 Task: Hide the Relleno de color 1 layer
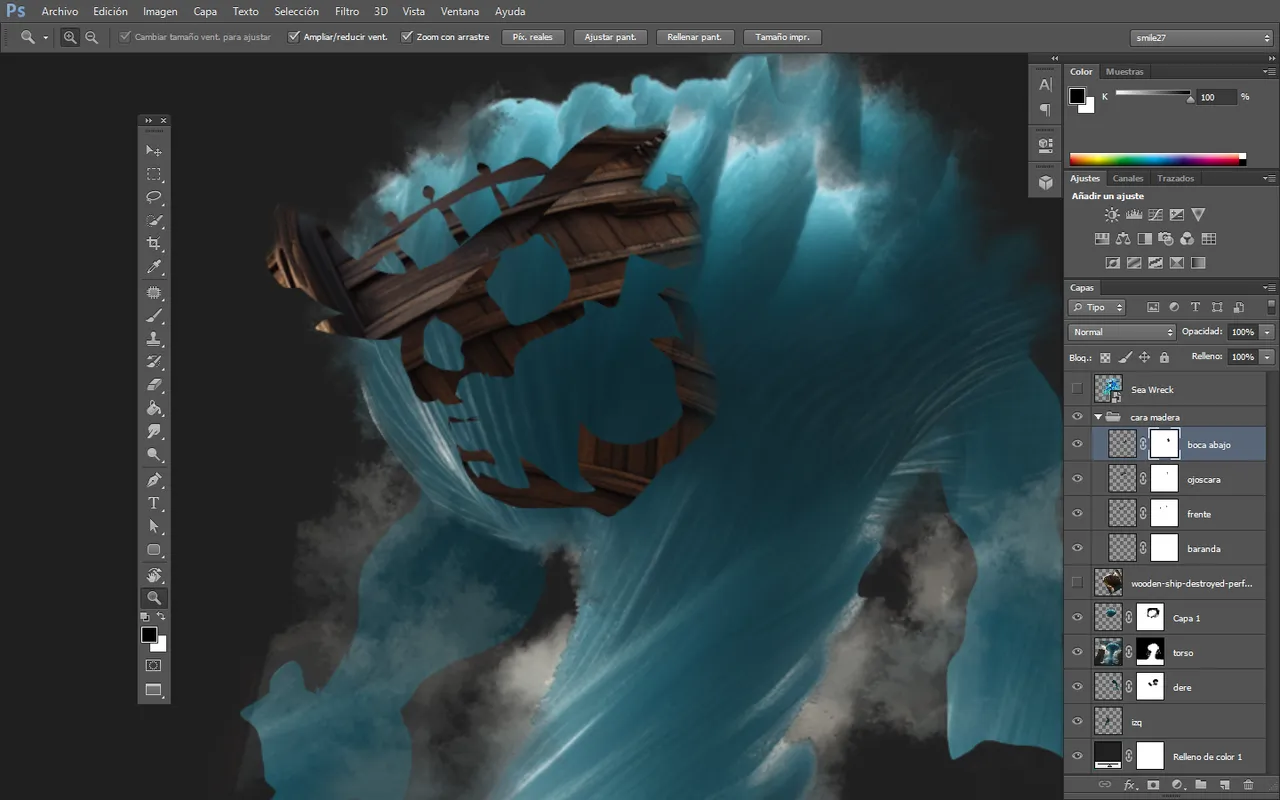pos(1077,756)
